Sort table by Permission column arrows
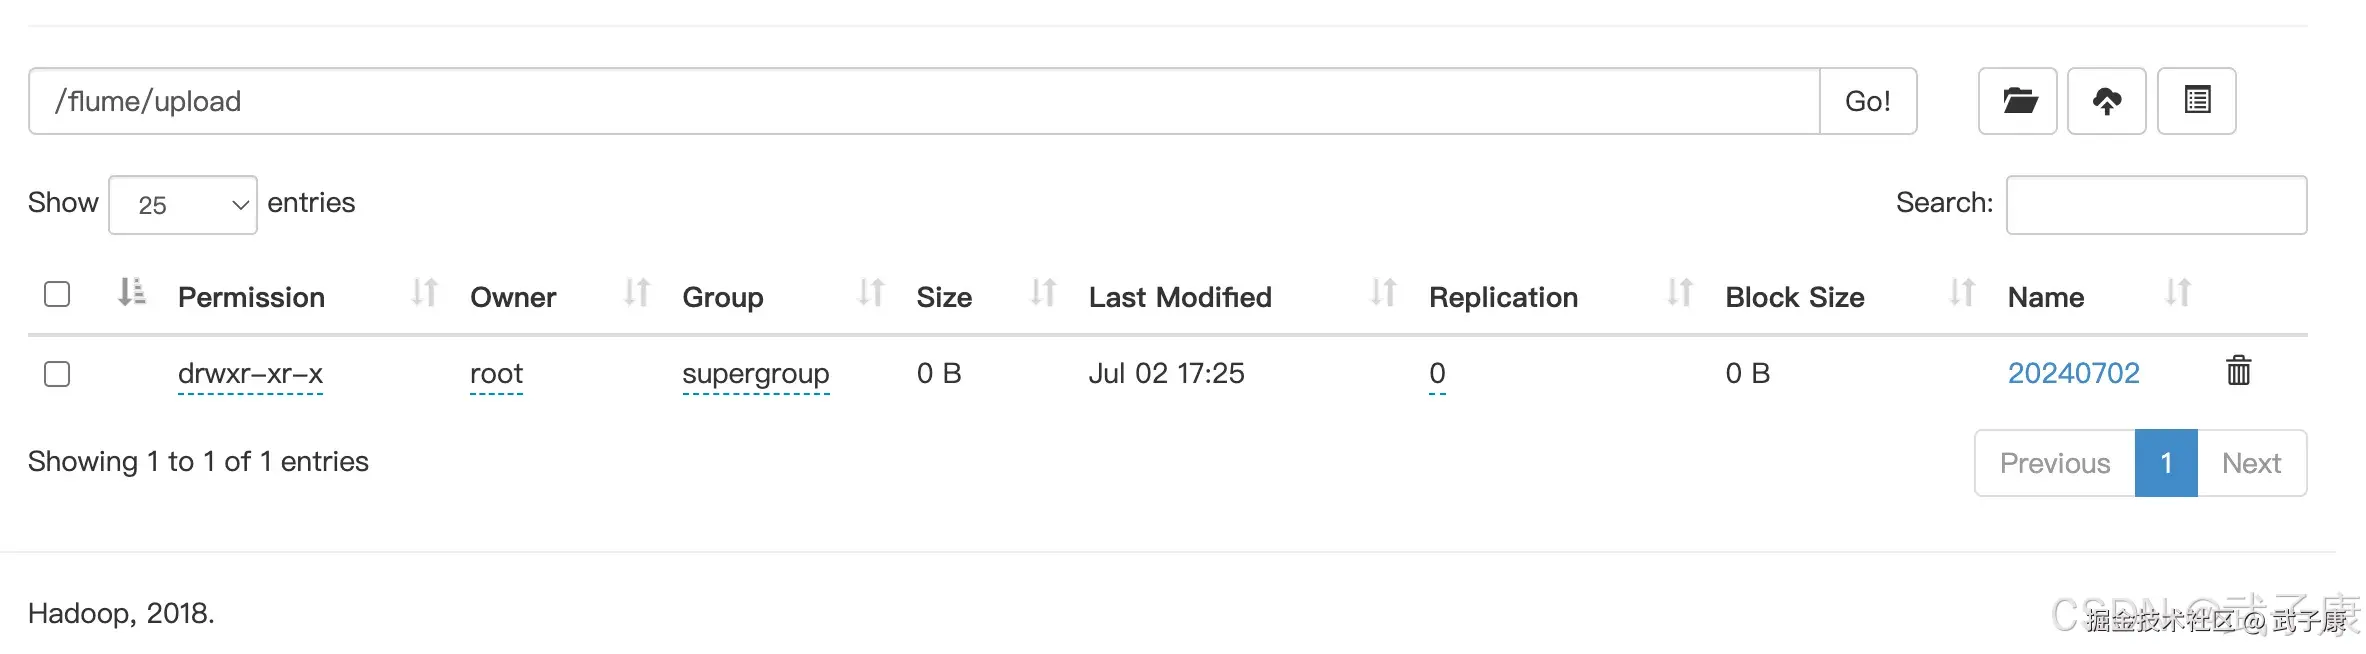The image size is (2366, 654). [424, 293]
